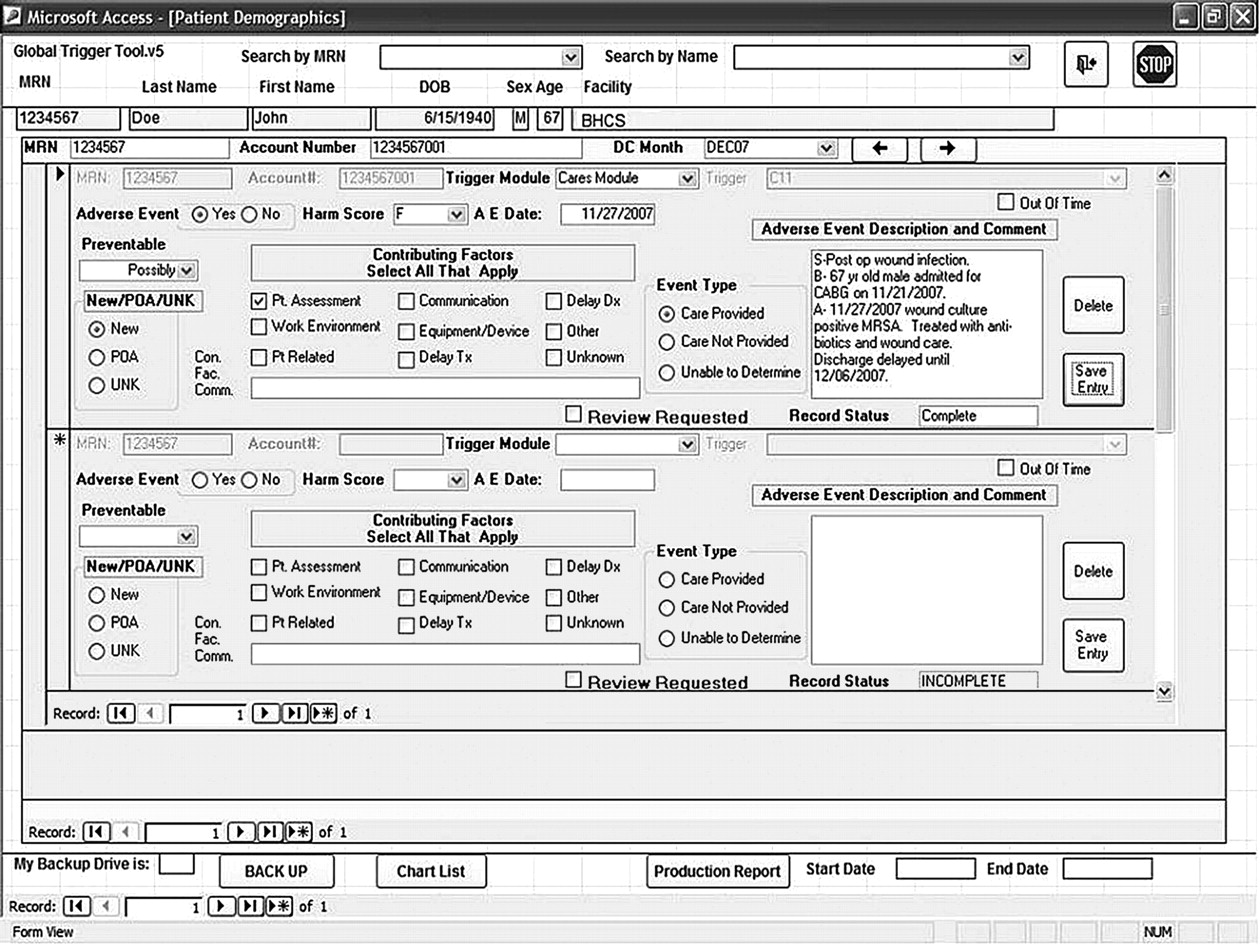This screenshot has width=1260, height=945.
Task: Click scroll-up arrow of entries scrollbar
Action: (x=1164, y=175)
